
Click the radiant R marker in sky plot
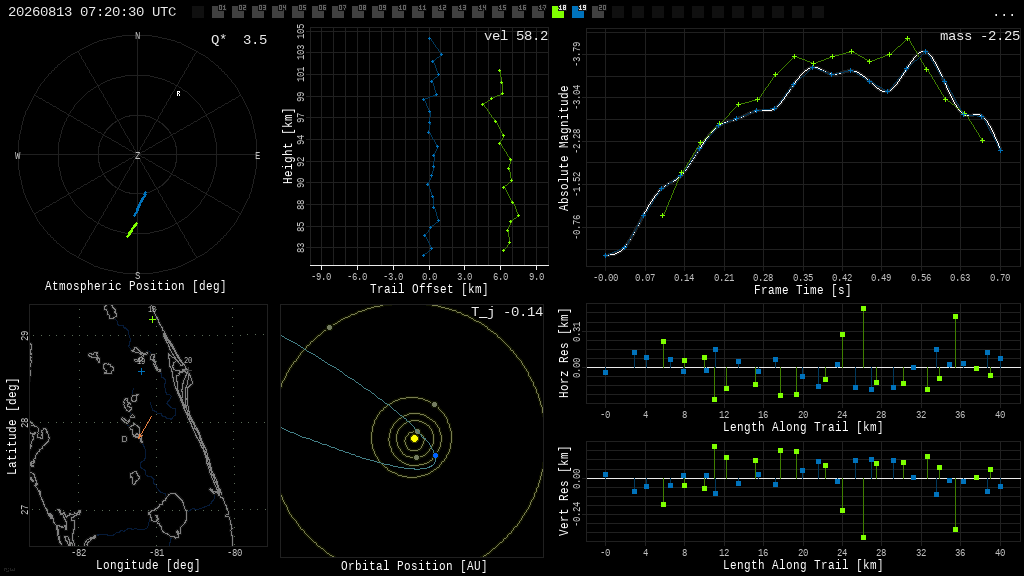(x=178, y=94)
